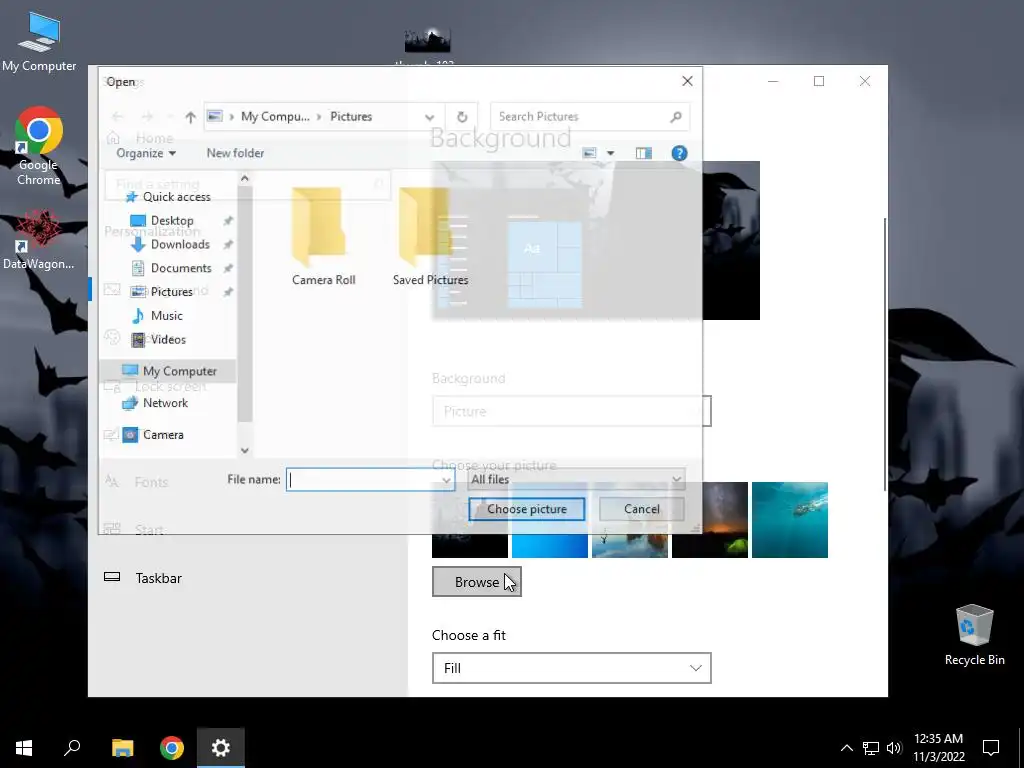This screenshot has width=1024, height=768.
Task: Click the Pictures breadcrumb in address bar
Action: 351,116
